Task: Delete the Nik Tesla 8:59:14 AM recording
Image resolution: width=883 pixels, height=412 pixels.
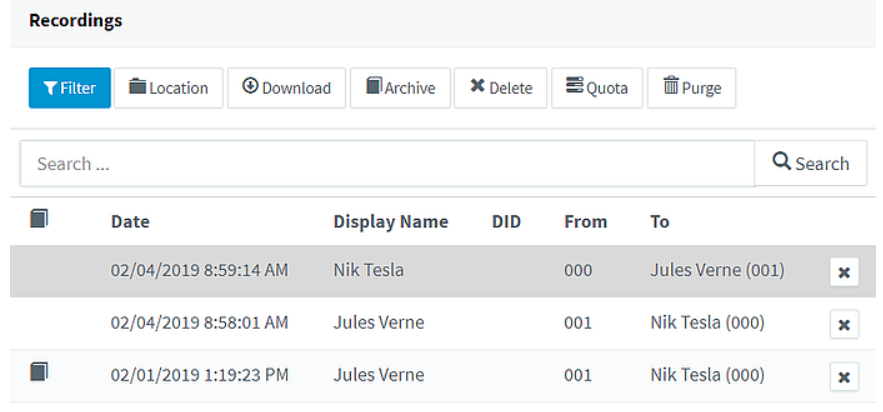Action: coord(844,272)
